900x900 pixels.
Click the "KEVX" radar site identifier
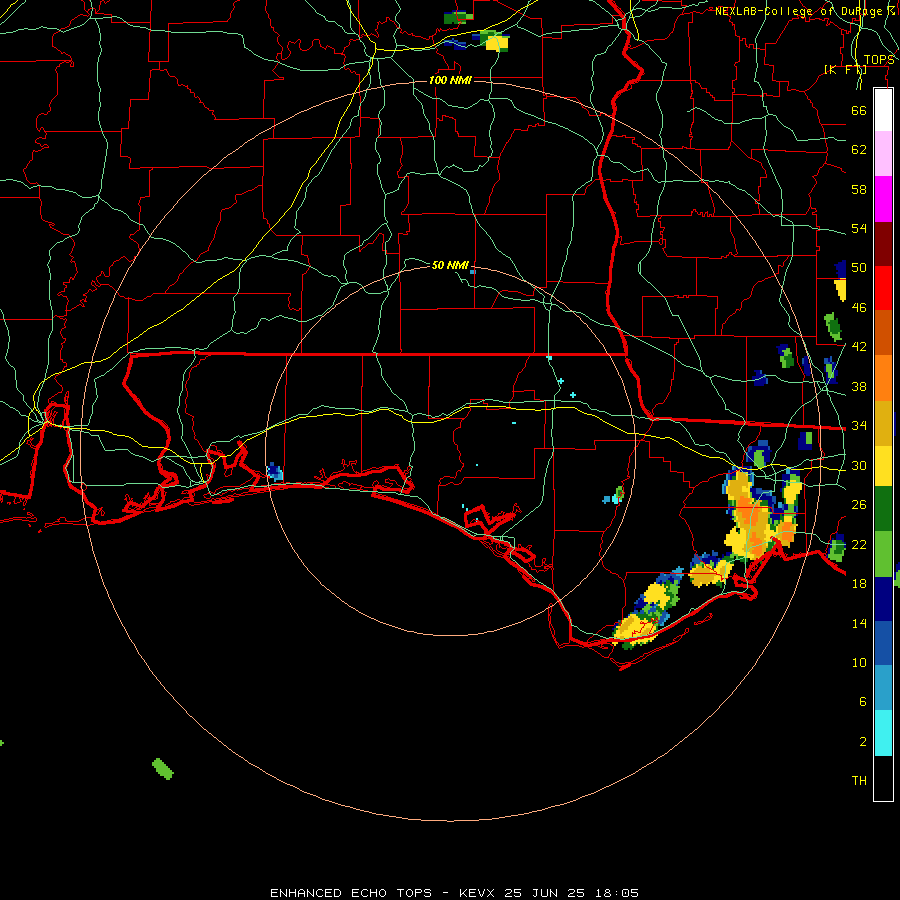click(x=476, y=893)
